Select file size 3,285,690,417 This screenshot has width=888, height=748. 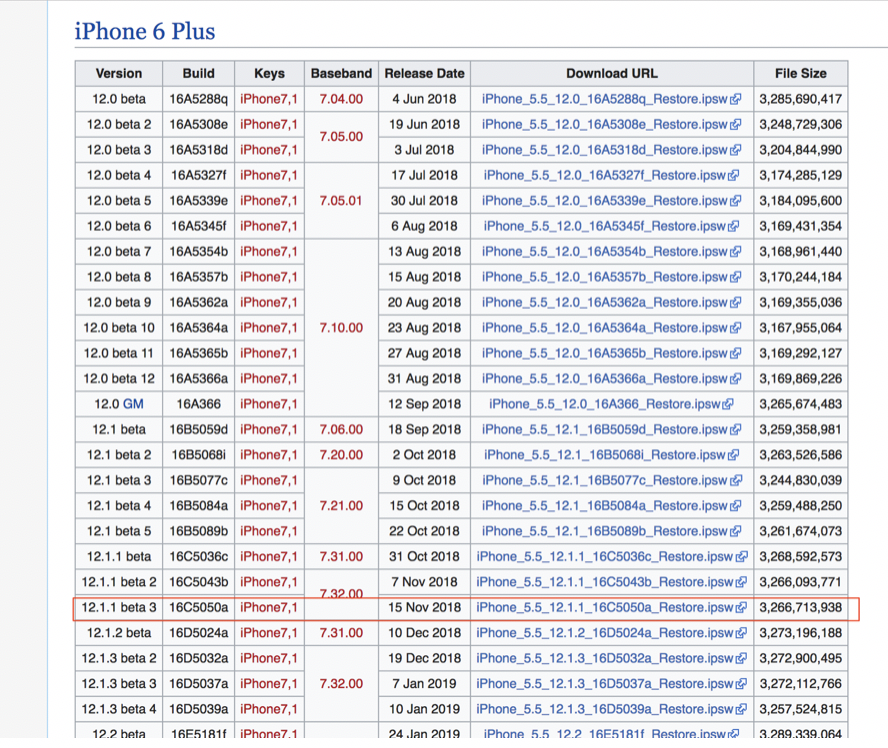(801, 99)
